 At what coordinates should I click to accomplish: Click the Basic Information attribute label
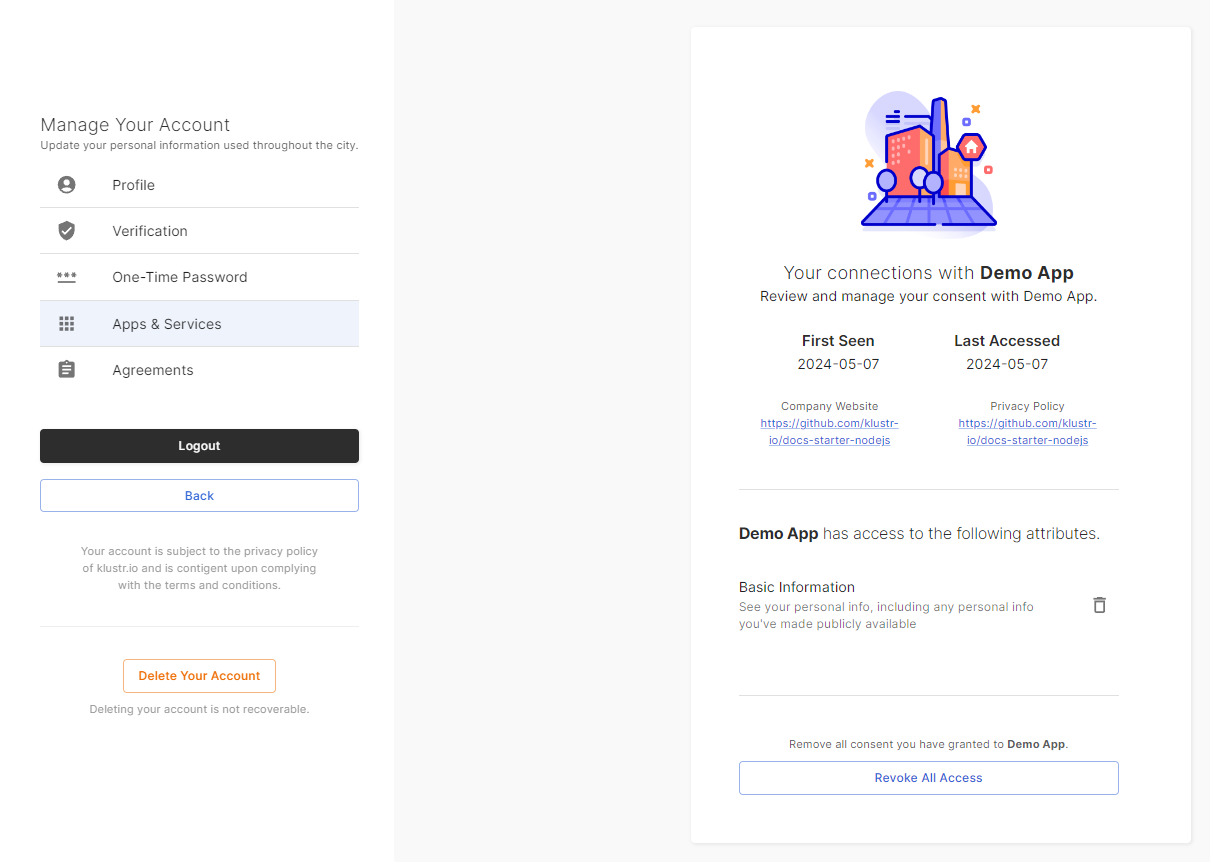pyautogui.click(x=797, y=587)
